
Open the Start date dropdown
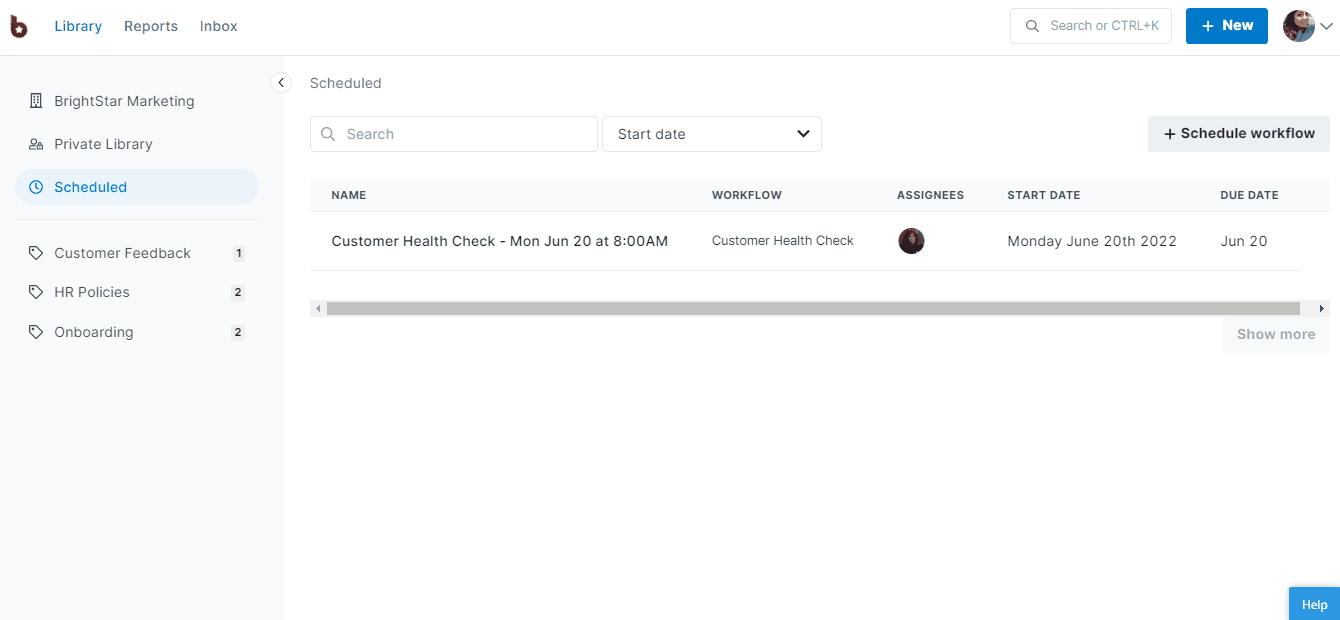click(x=711, y=133)
